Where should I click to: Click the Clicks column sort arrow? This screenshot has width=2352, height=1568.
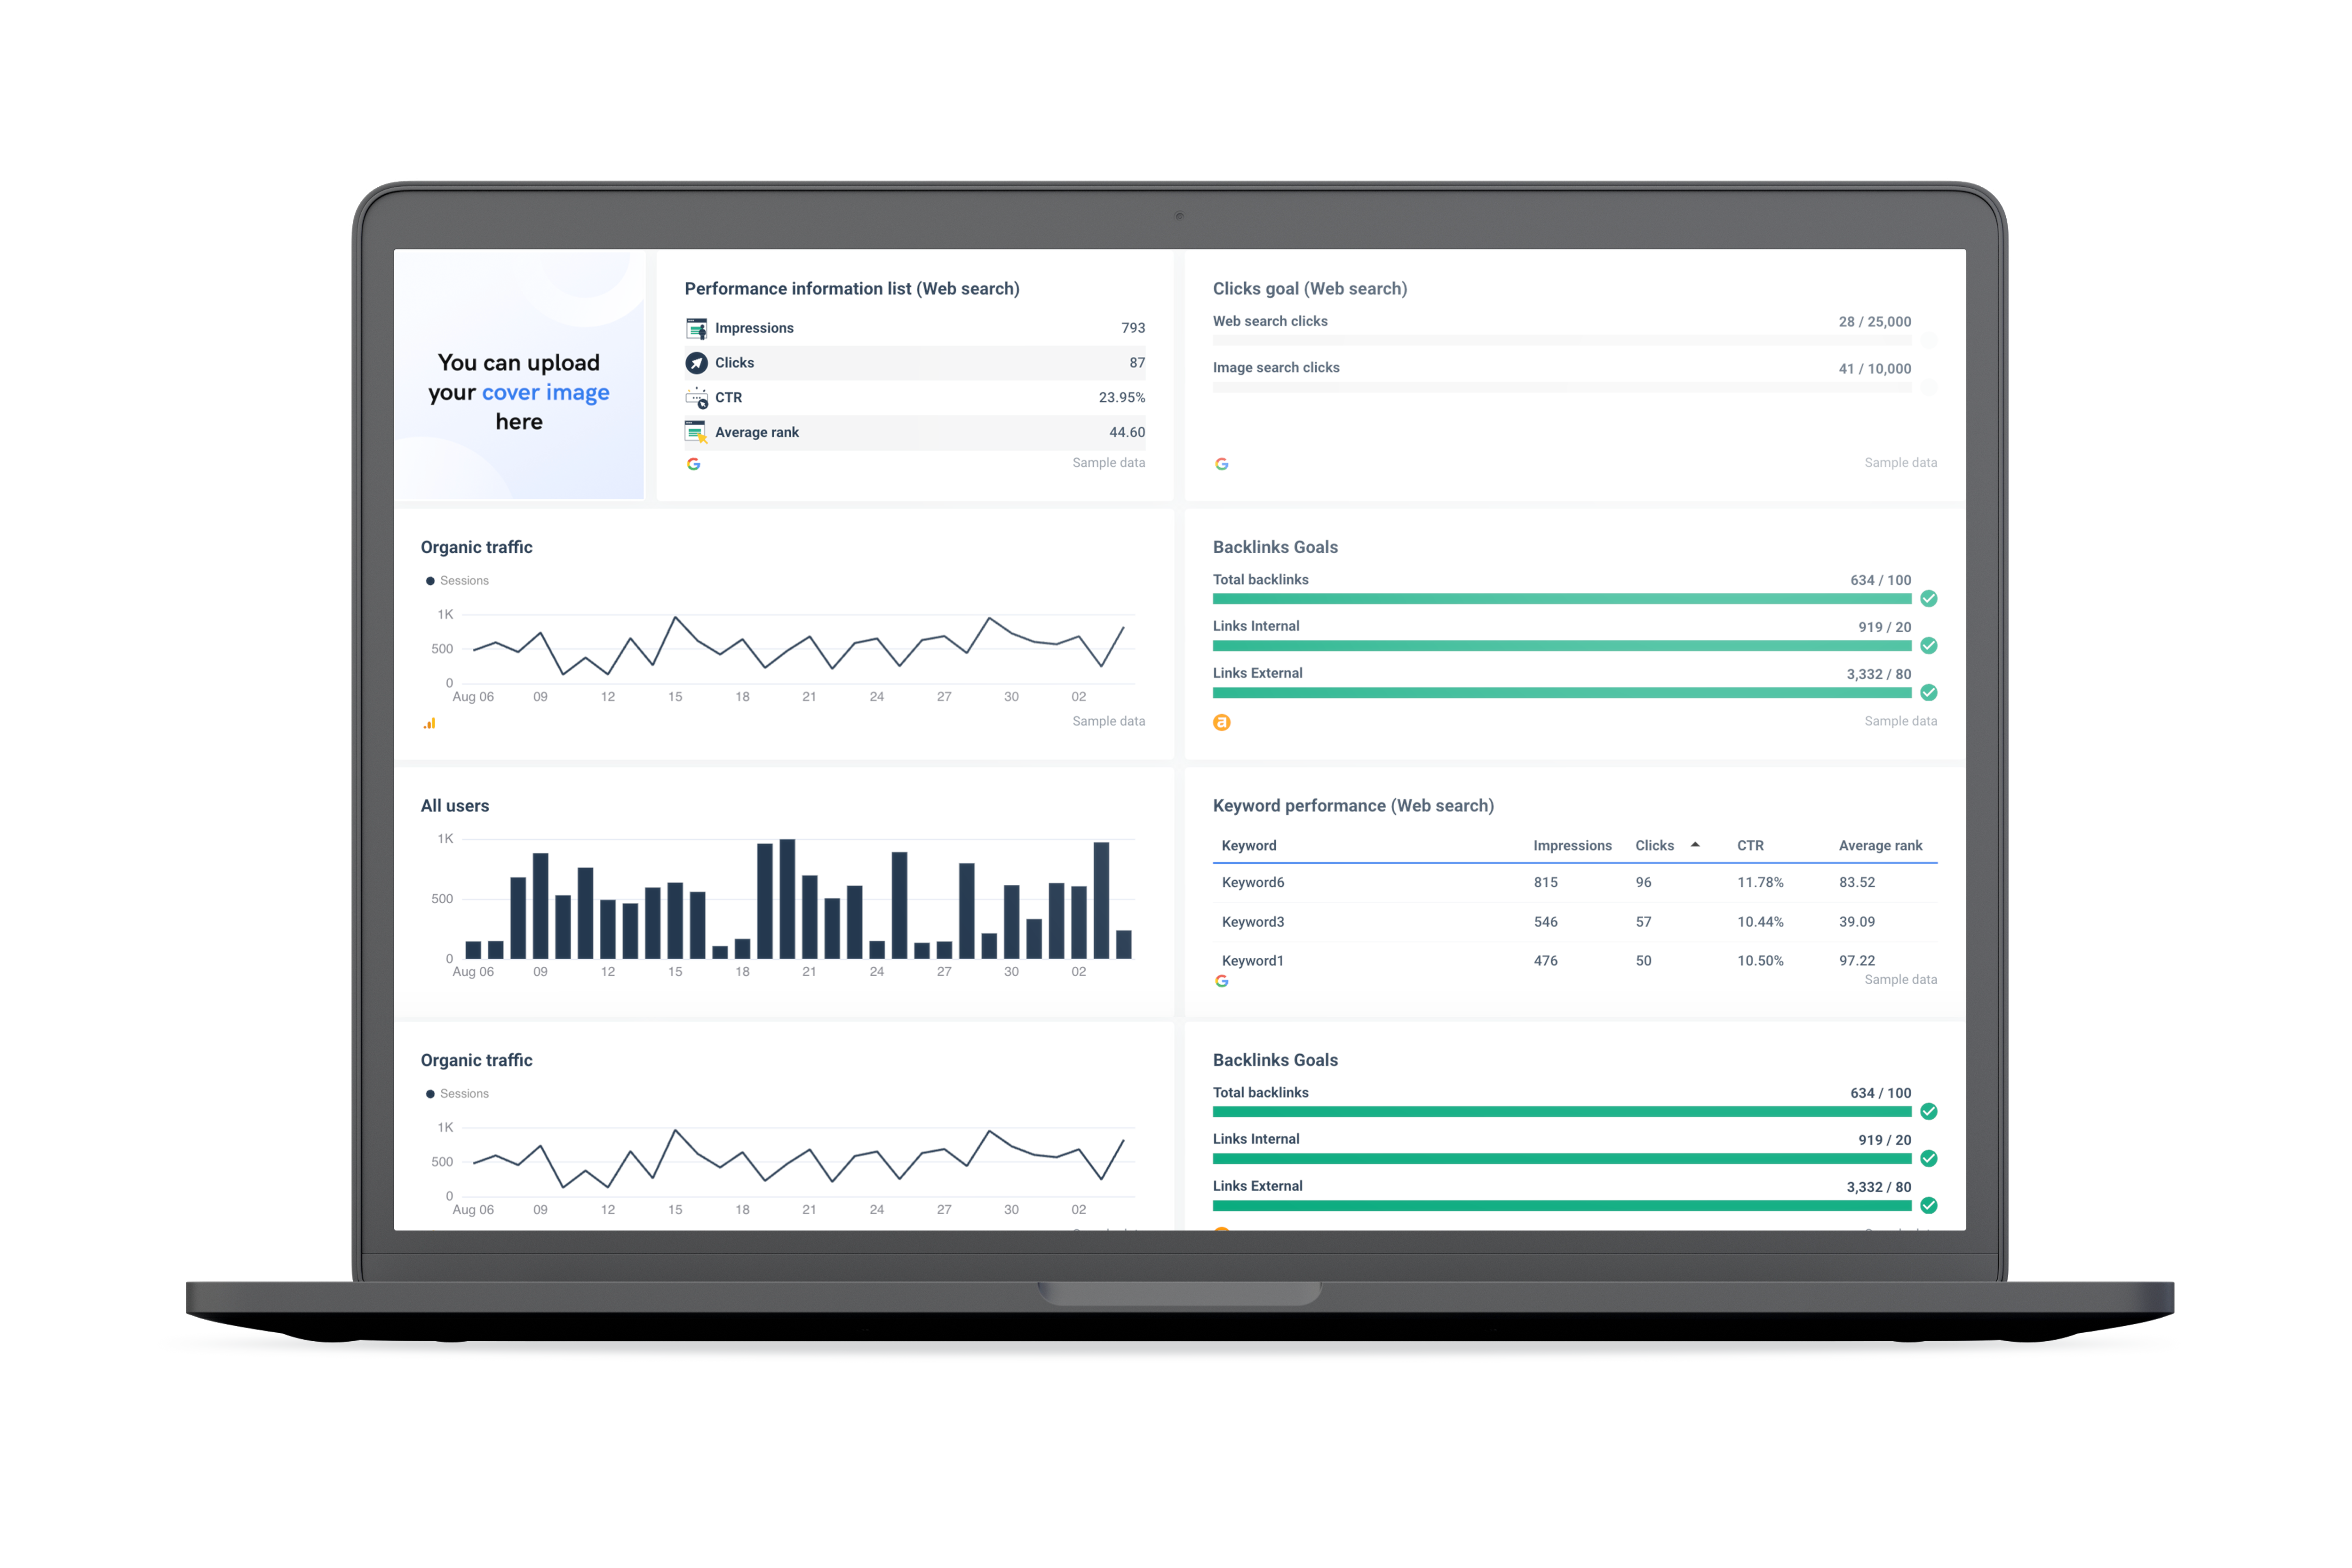(1694, 845)
